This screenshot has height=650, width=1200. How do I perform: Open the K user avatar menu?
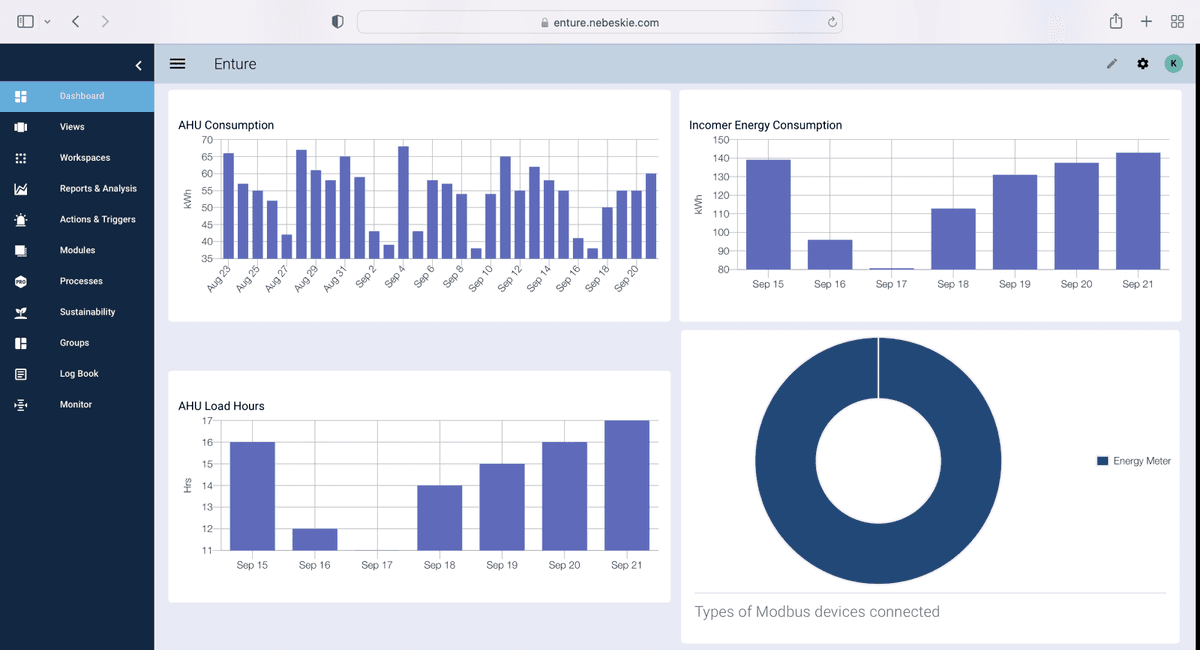[1173, 63]
